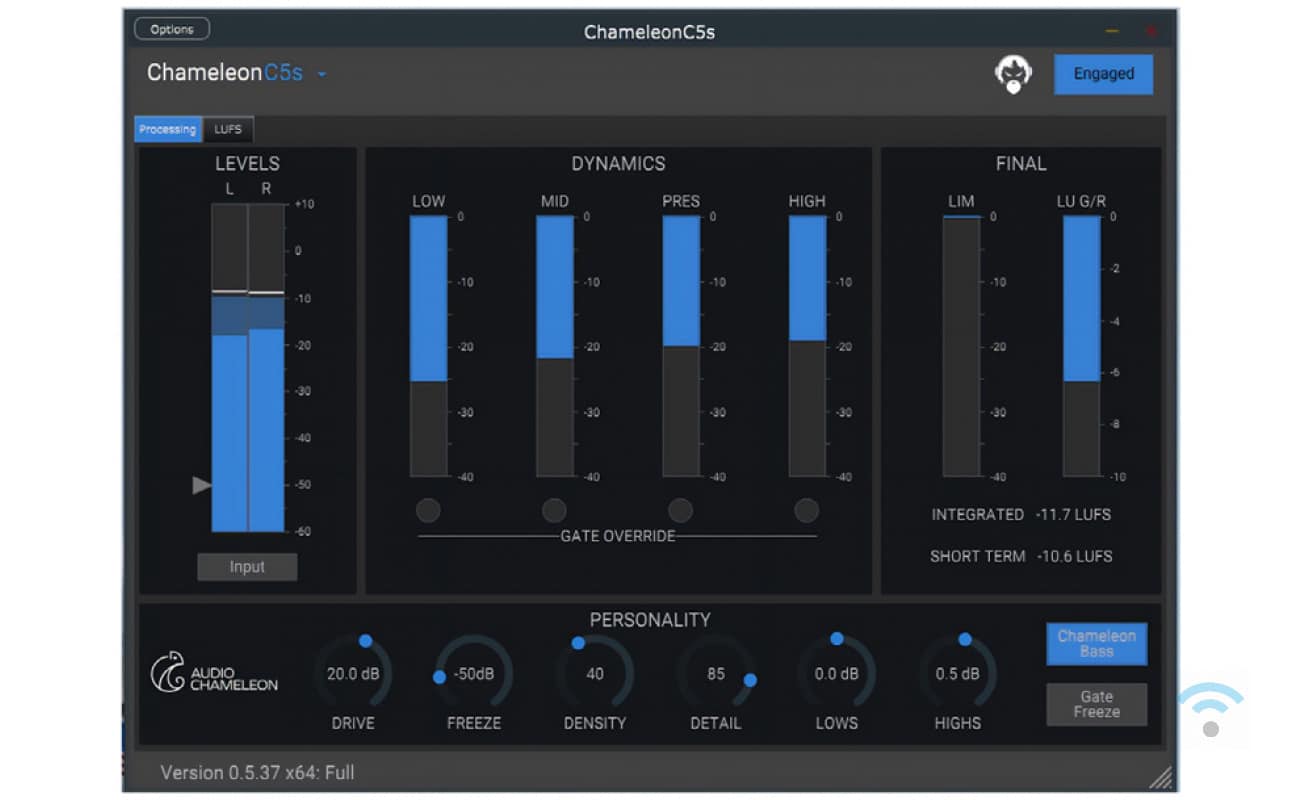Toggle the PRES band gate override
Image resolution: width=1300 pixels, height=800 pixels.
(x=680, y=511)
